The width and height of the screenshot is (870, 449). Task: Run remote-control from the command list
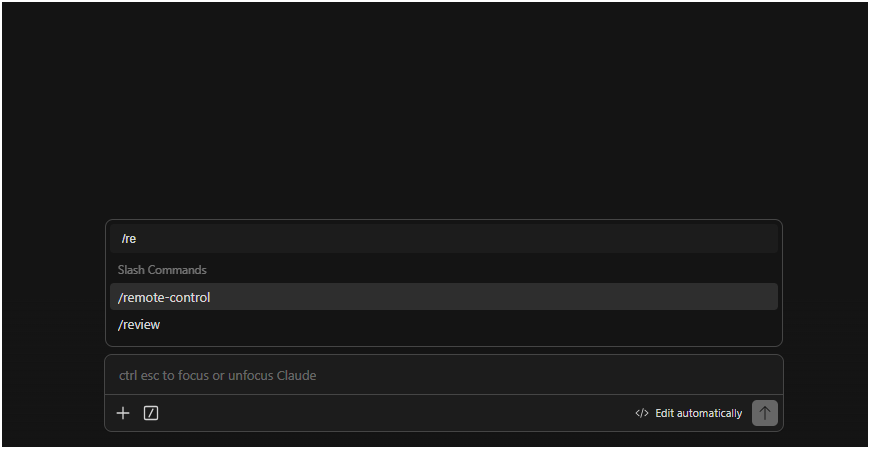tap(164, 297)
